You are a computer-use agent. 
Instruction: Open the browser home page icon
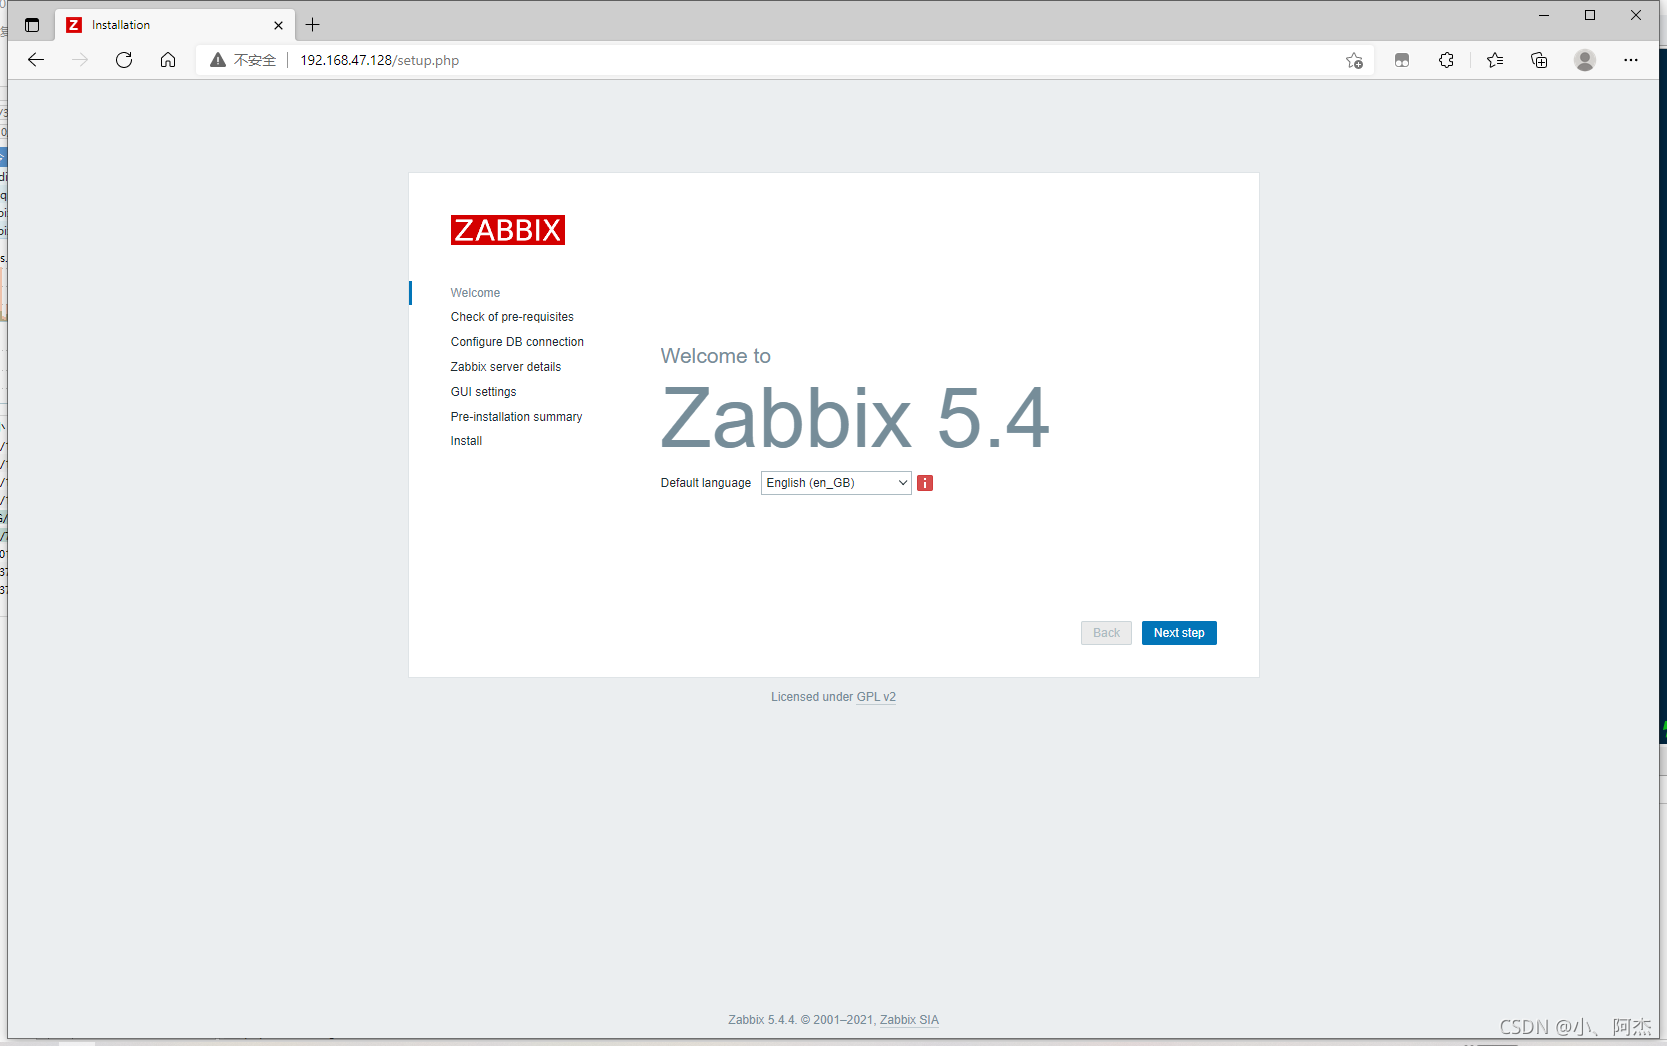[x=168, y=60]
